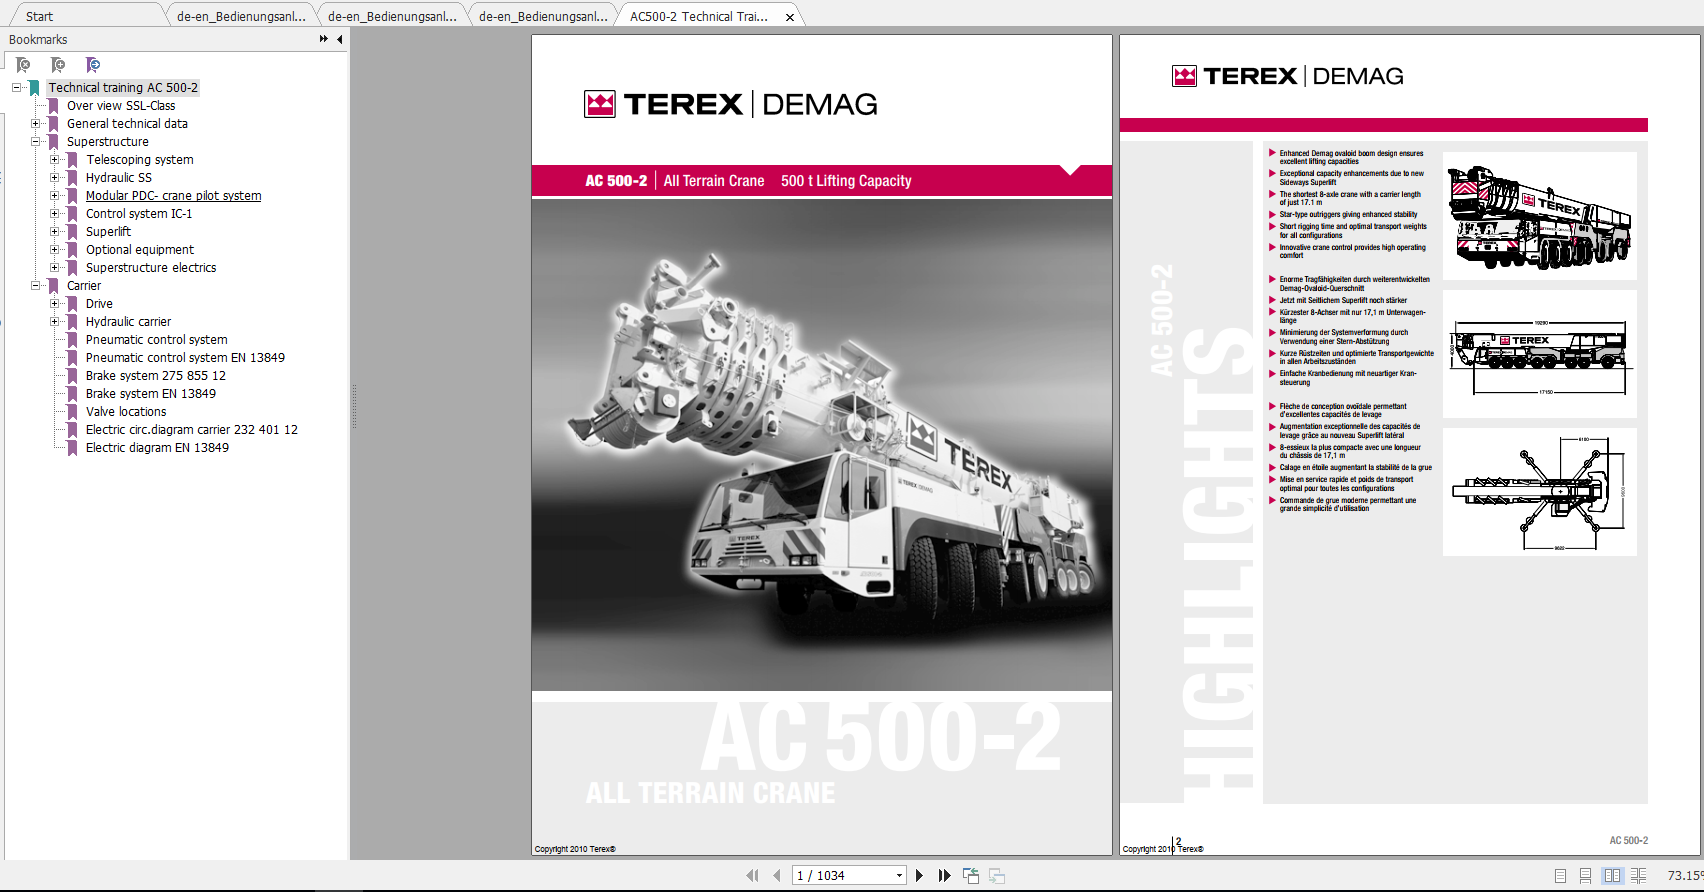Expand the Drive node
Screen dimensions: 1704x892
click(x=54, y=304)
